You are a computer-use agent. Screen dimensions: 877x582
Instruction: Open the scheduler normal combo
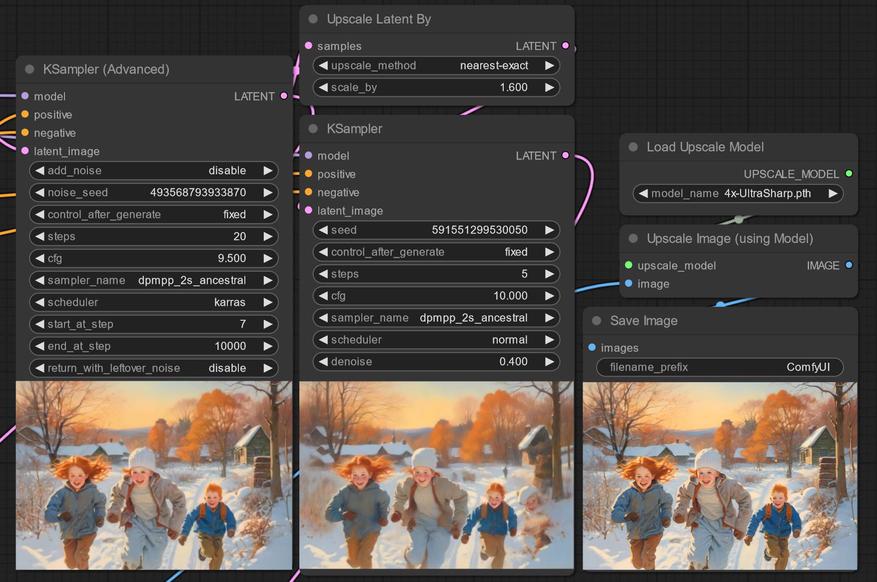[x=436, y=339]
